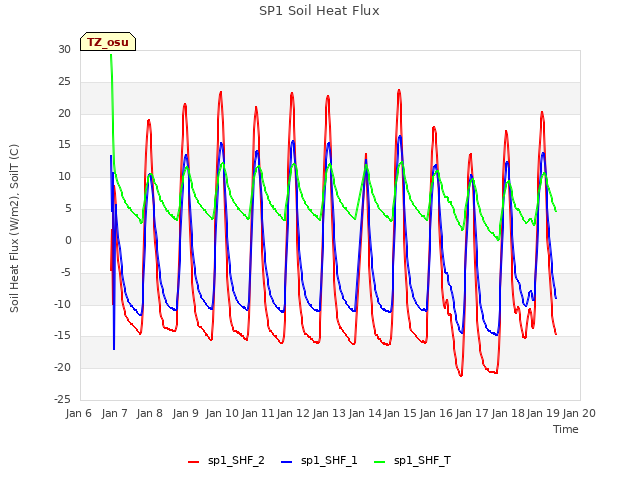Click the red sp1_SHF_2 legend swatch
The image size is (640, 480).
click(193, 462)
